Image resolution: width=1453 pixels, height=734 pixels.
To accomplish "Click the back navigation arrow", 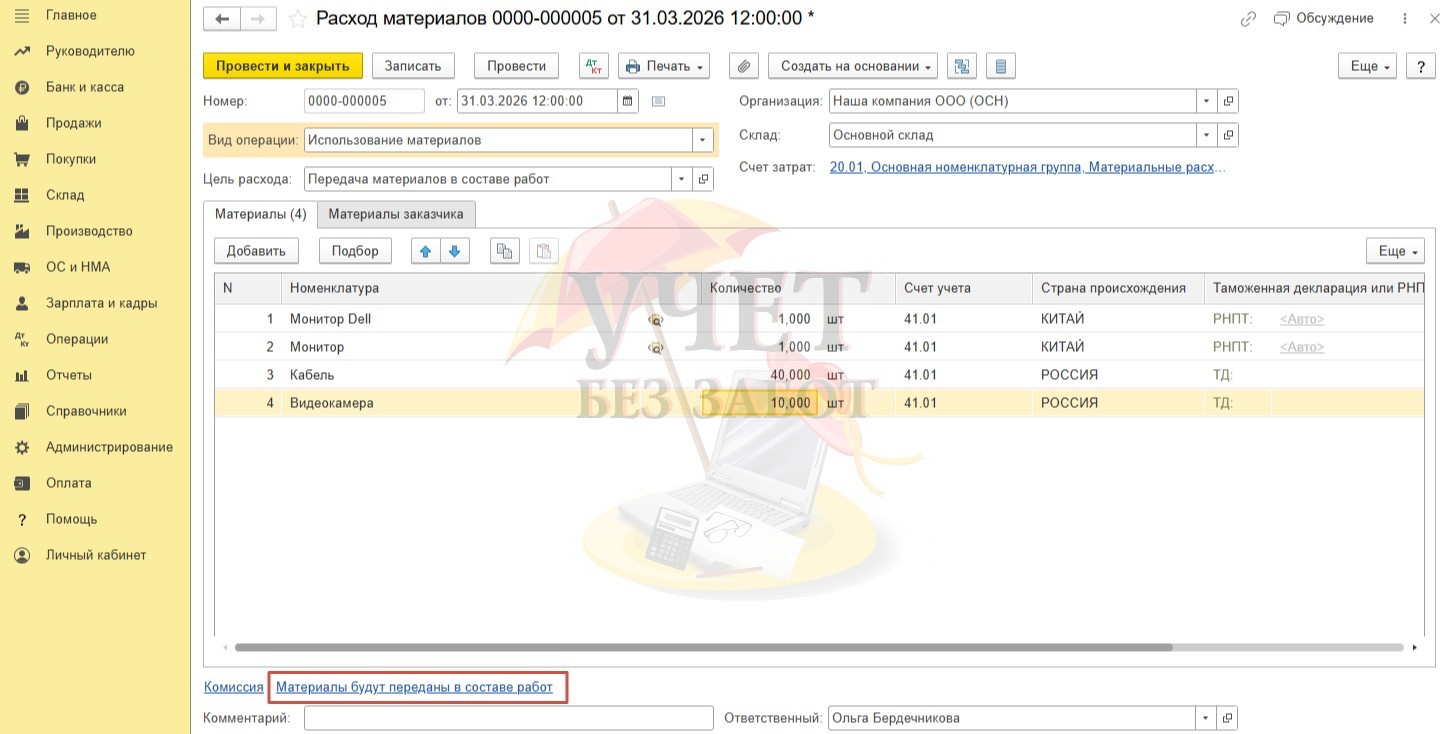I will (x=222, y=19).
